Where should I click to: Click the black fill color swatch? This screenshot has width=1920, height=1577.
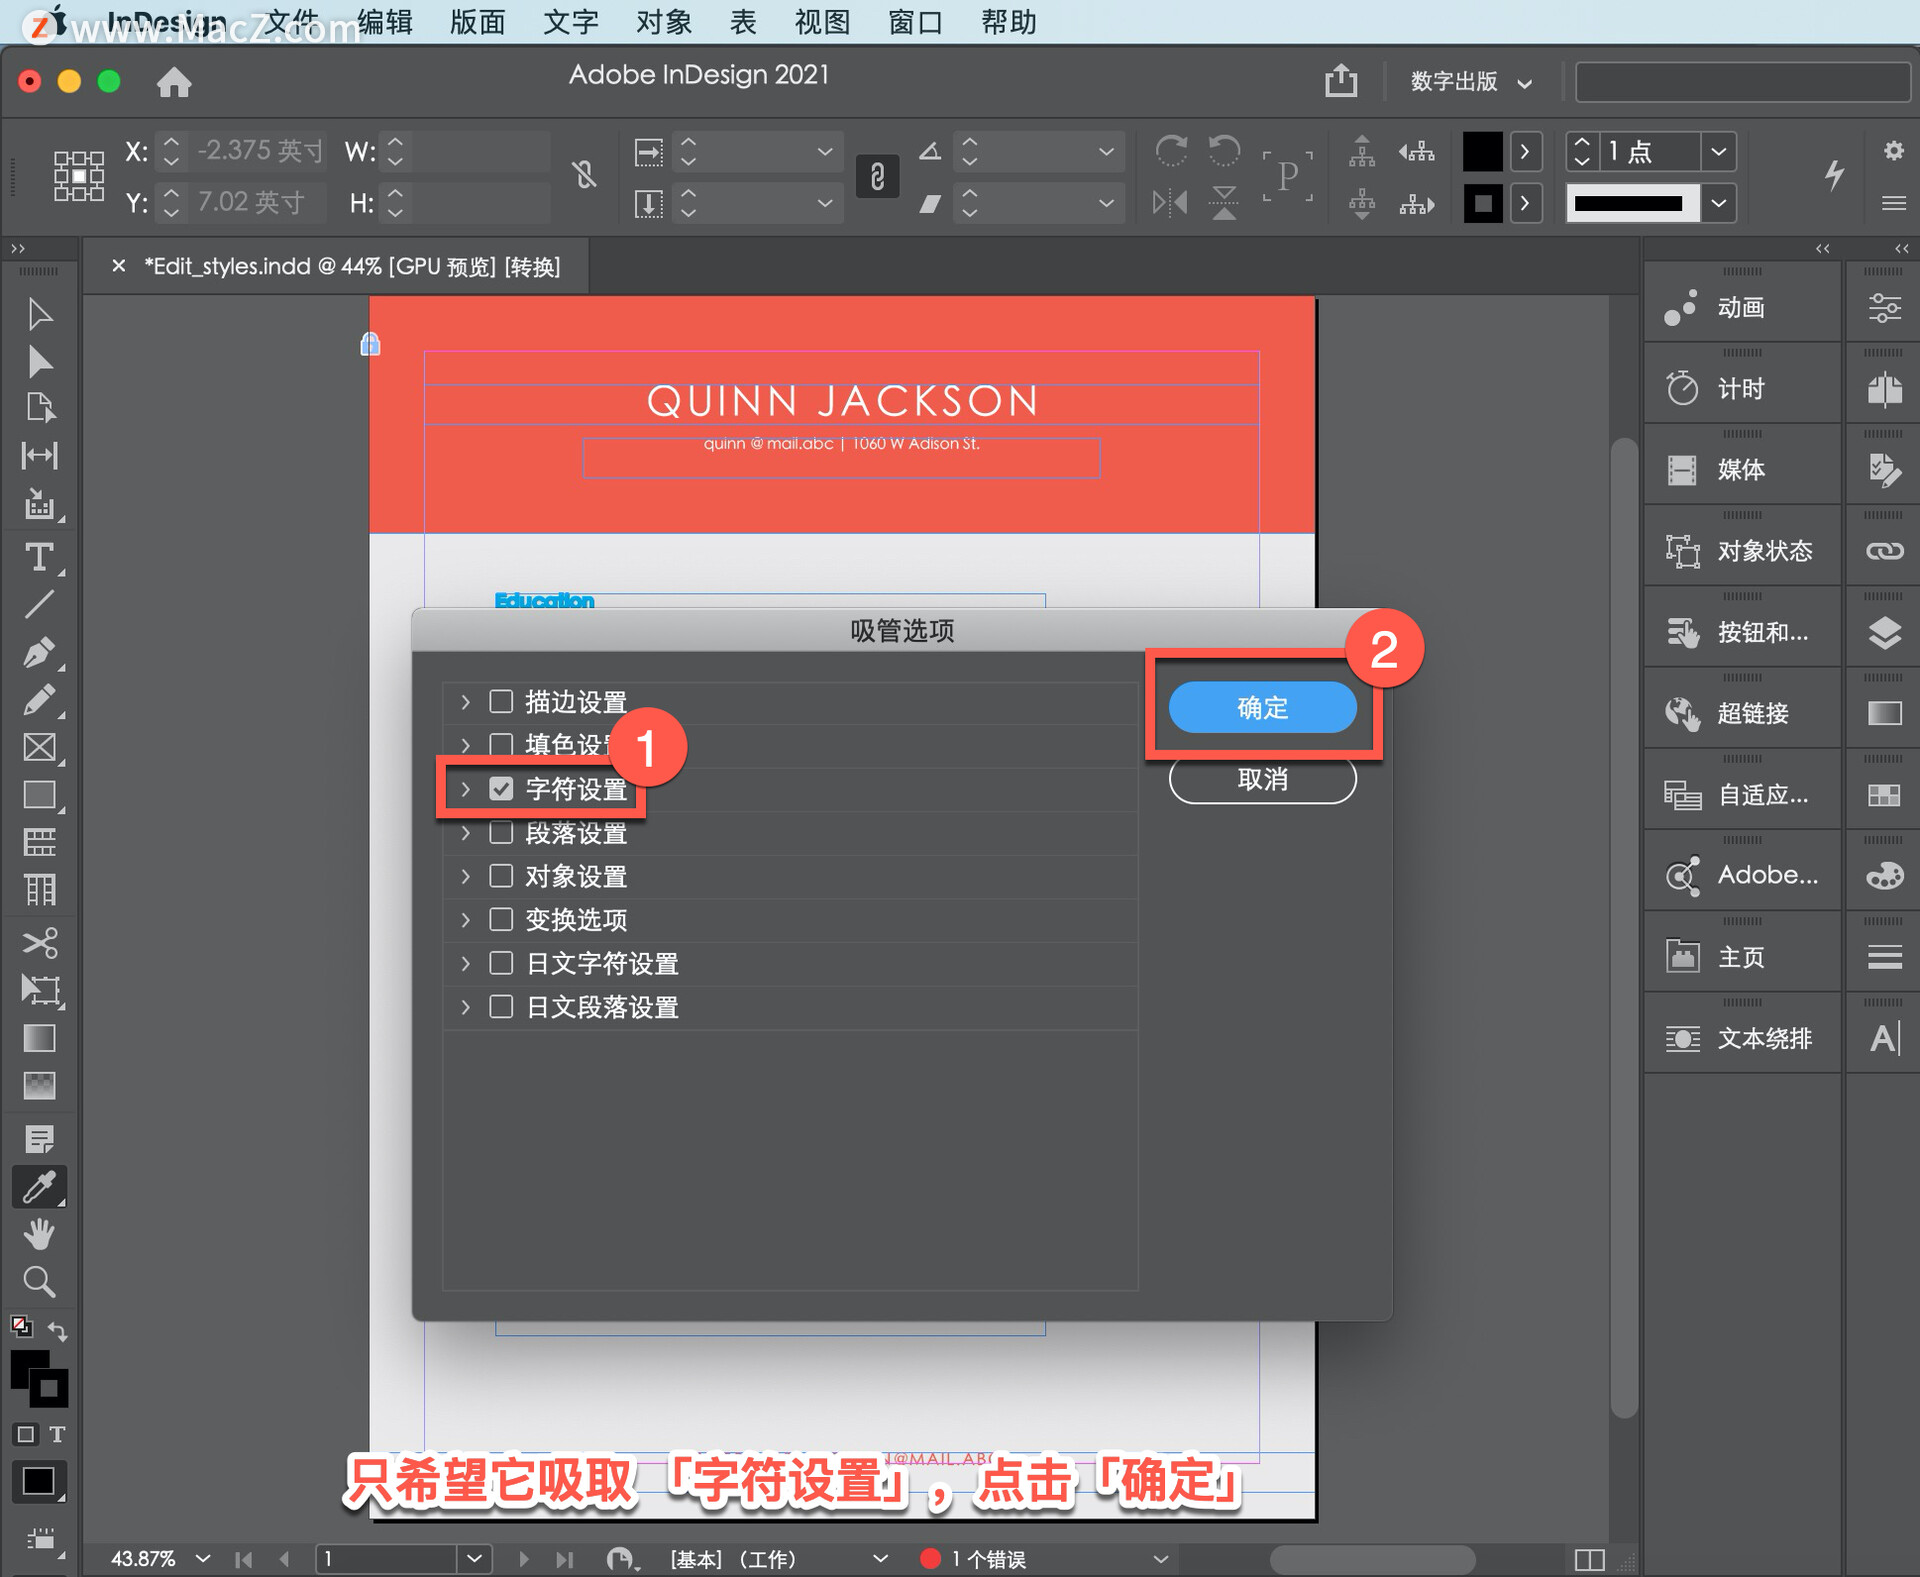pos(1482,151)
